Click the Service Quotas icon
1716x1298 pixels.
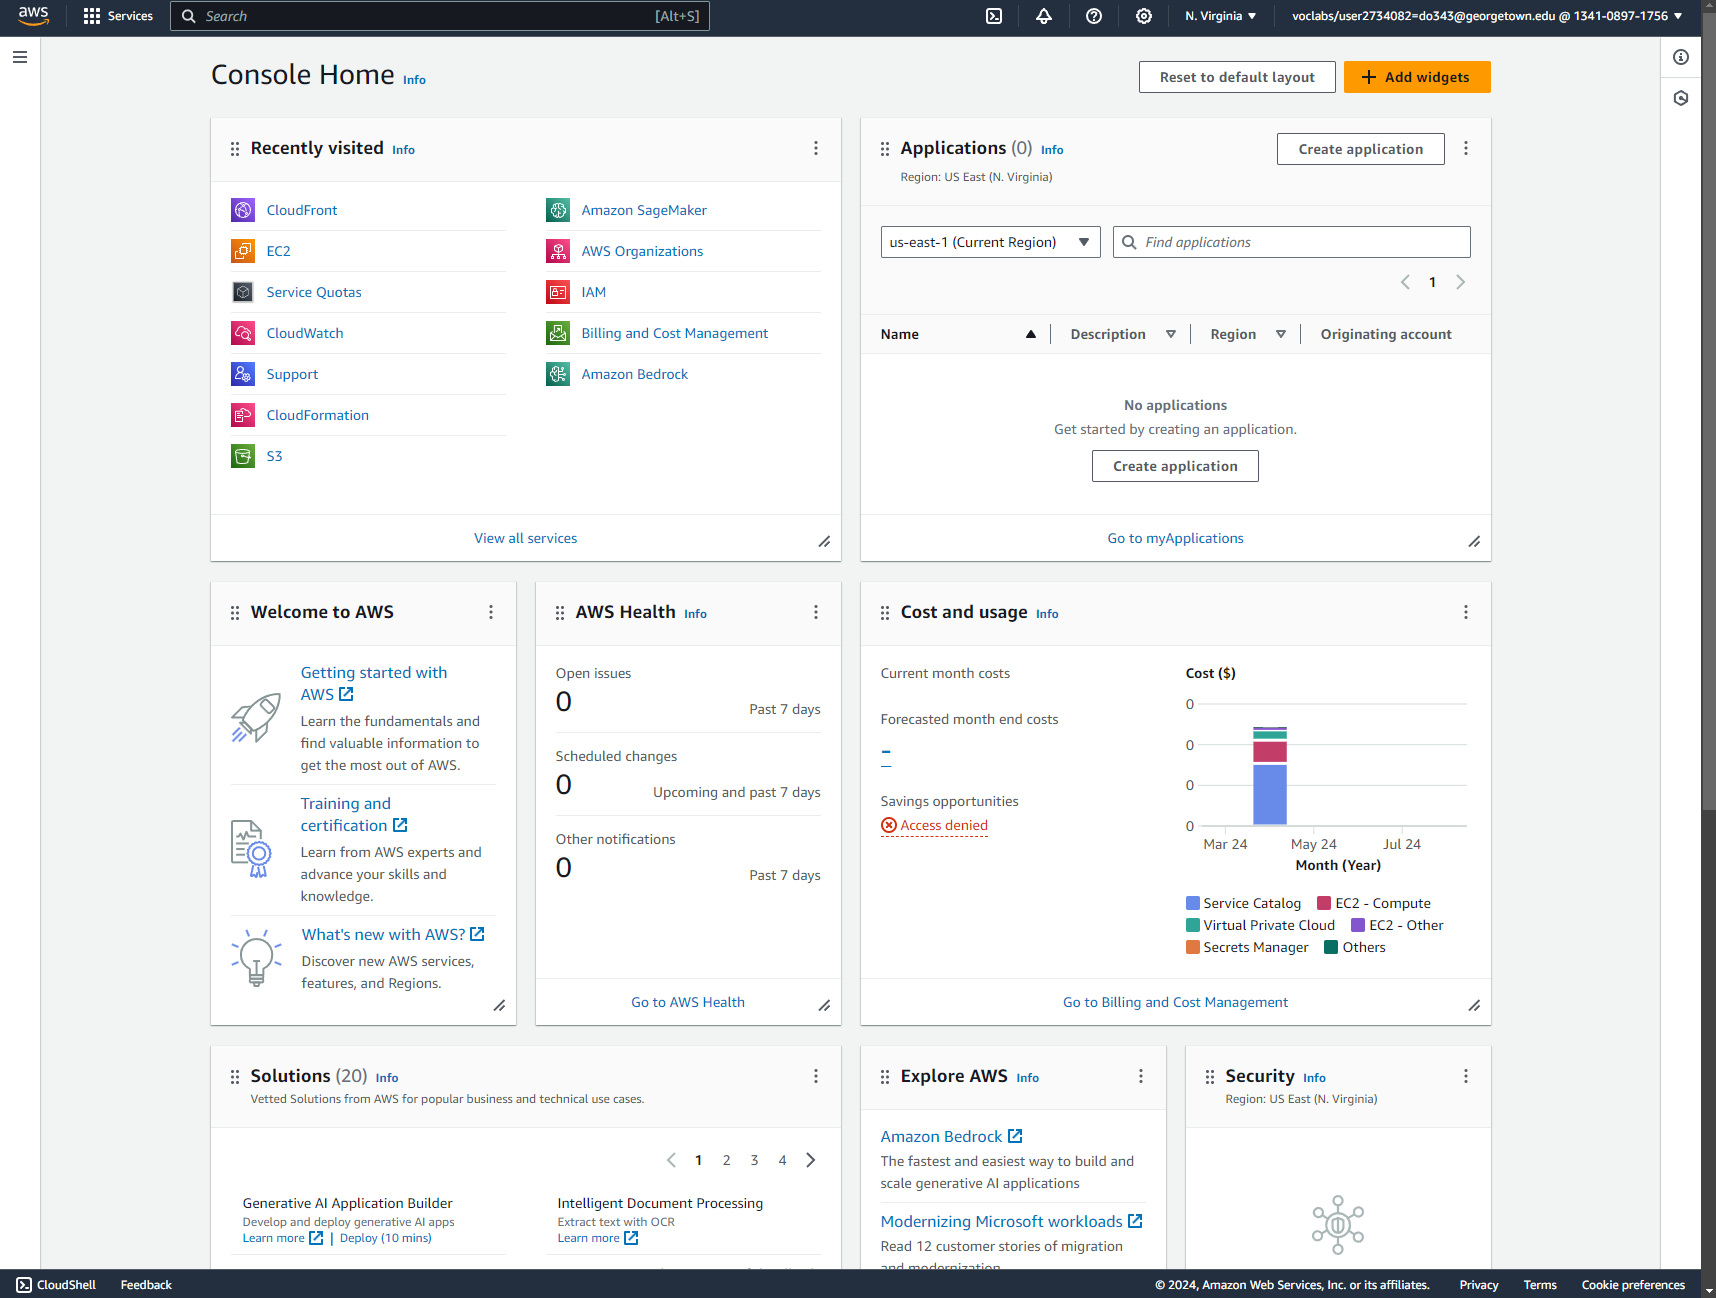[243, 292]
